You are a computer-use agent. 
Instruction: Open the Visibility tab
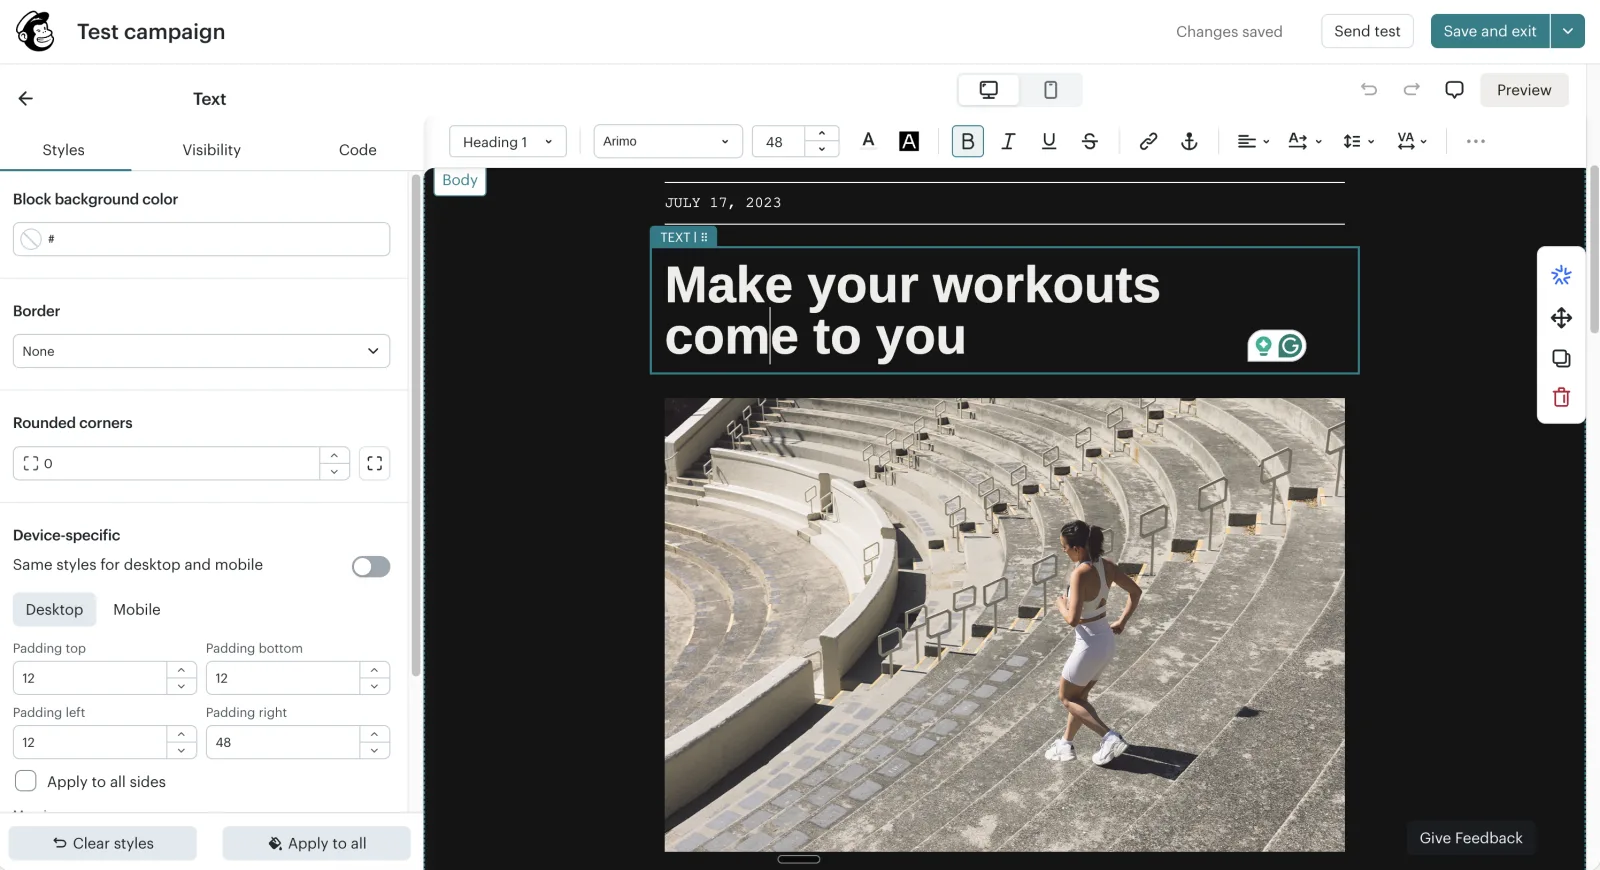(x=211, y=150)
